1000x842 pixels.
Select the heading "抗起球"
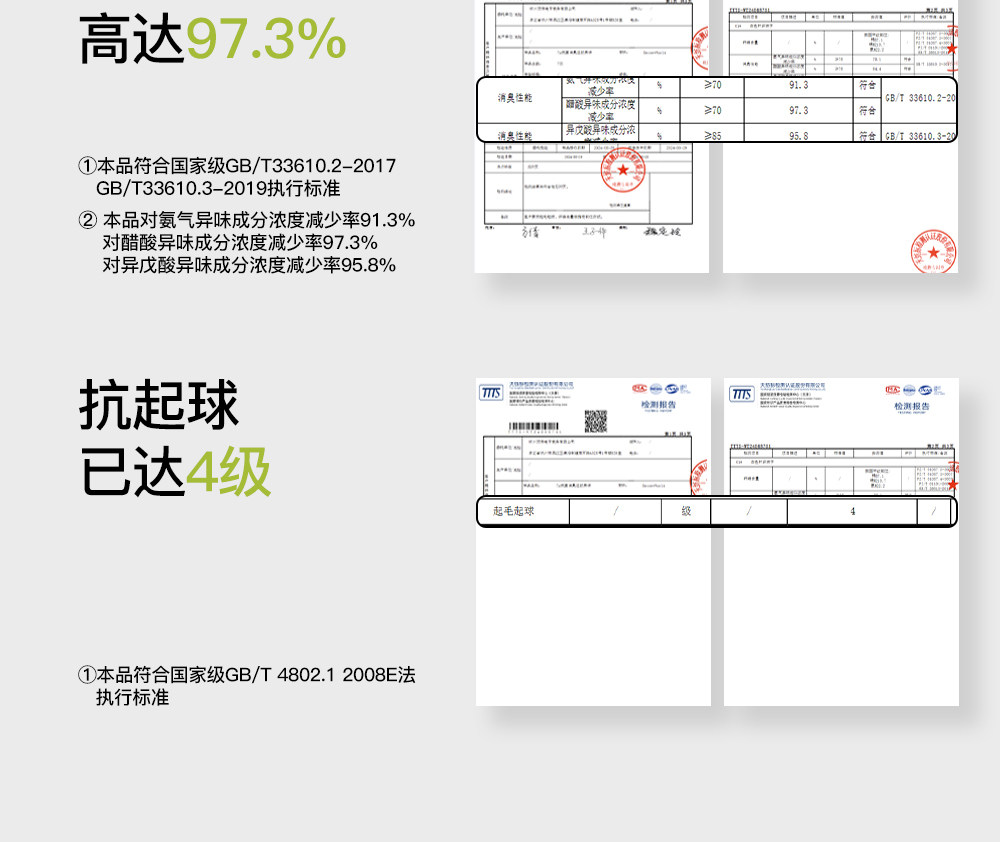coord(159,404)
